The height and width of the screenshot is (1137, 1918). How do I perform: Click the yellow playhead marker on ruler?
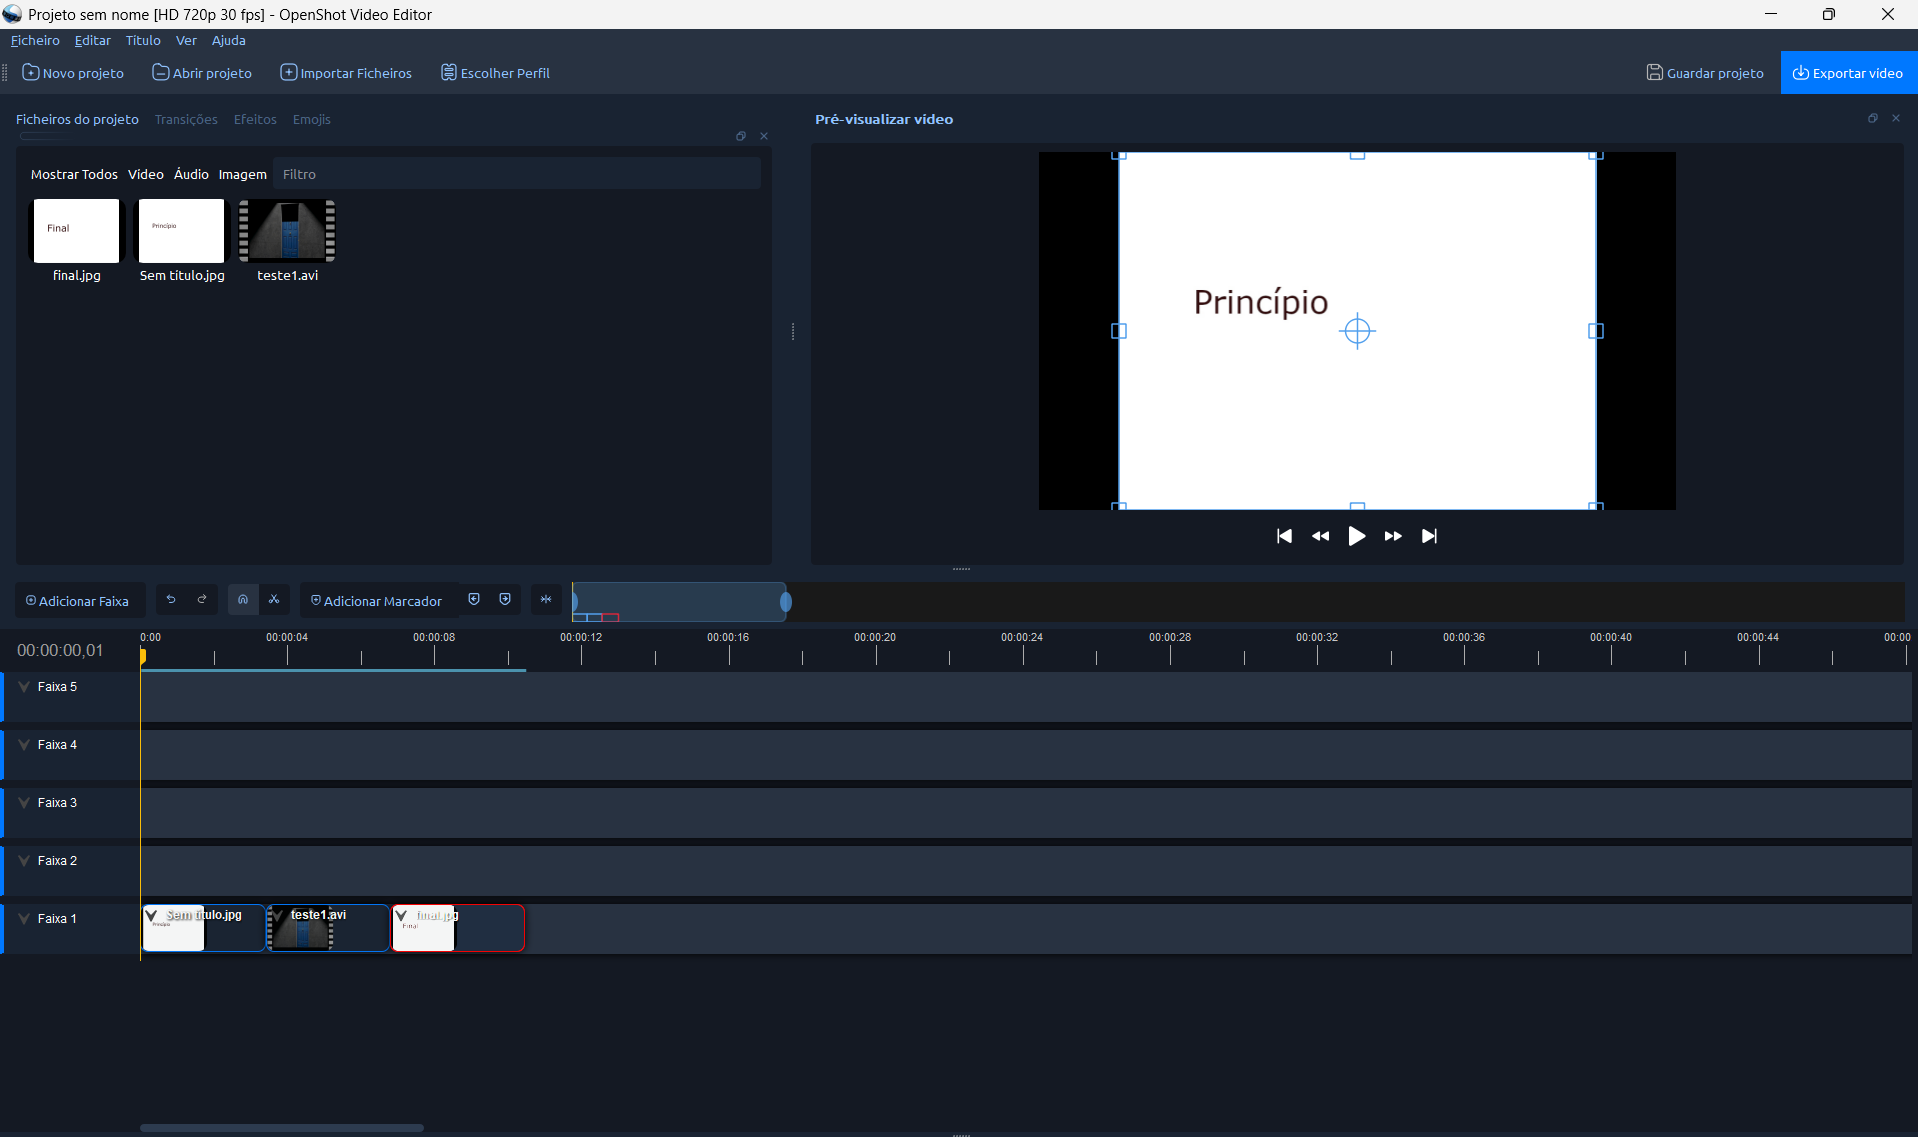pyautogui.click(x=143, y=656)
